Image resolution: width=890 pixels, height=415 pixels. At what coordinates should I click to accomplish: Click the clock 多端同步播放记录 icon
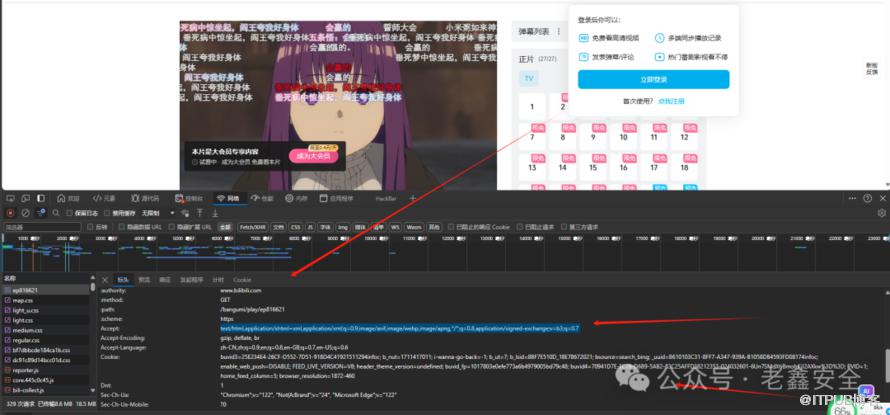pyautogui.click(x=660, y=38)
